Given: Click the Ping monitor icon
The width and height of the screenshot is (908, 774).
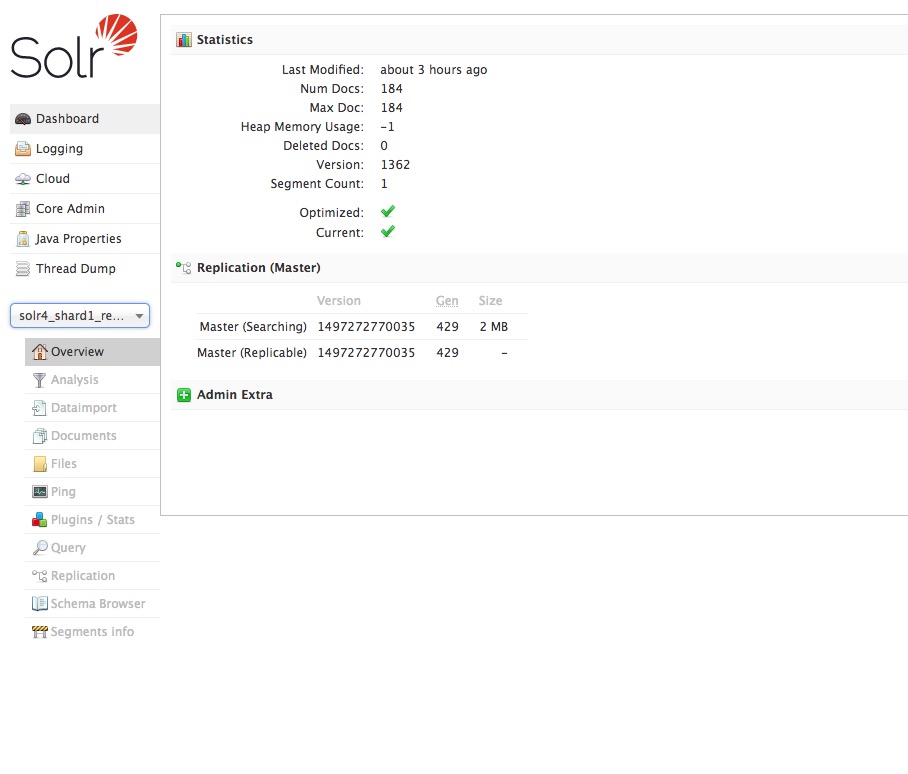Looking at the screenshot, I should (39, 491).
